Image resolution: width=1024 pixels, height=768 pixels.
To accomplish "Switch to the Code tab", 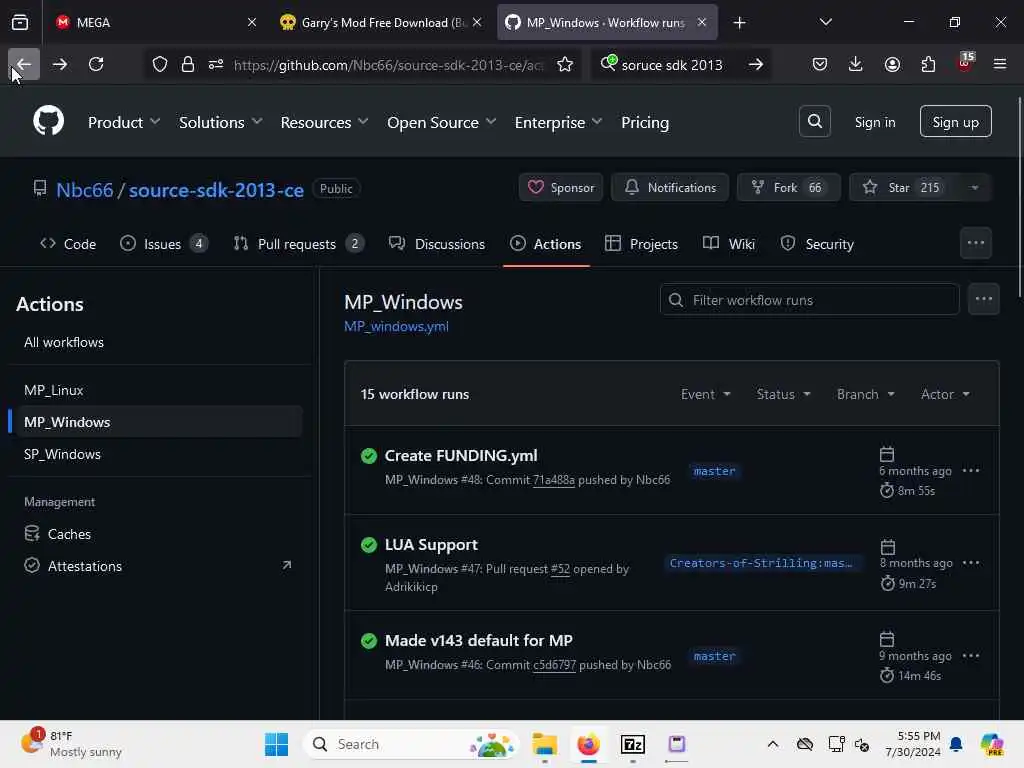I will pyautogui.click(x=68, y=244).
